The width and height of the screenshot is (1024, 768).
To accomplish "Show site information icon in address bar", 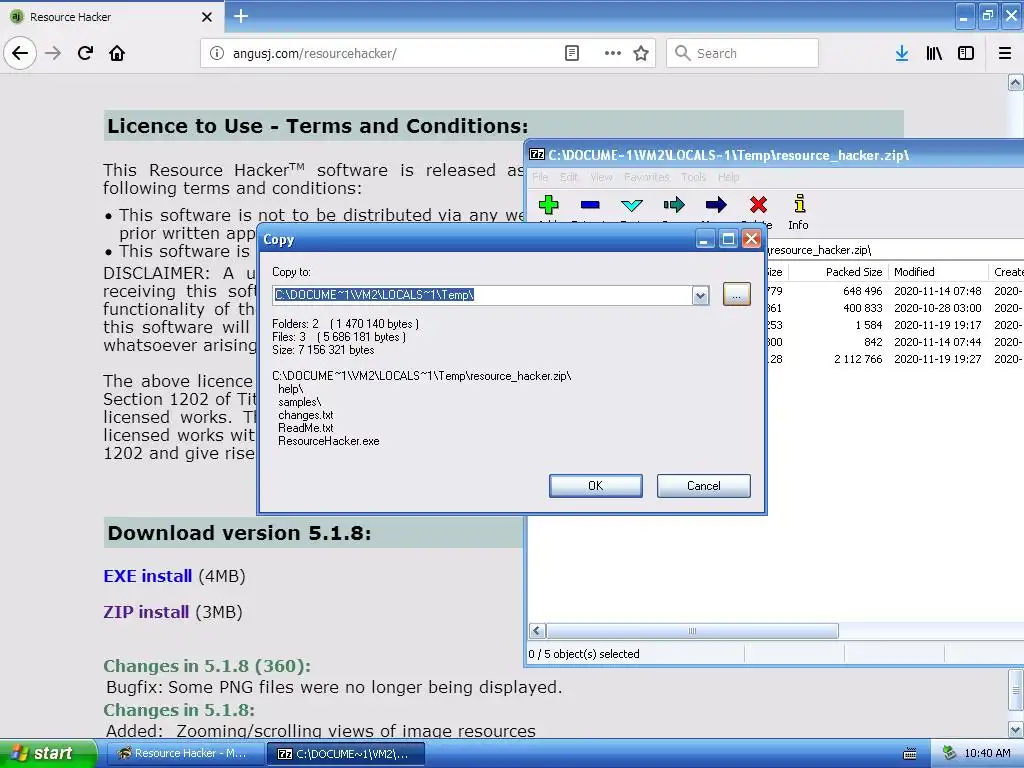I will tap(217, 53).
